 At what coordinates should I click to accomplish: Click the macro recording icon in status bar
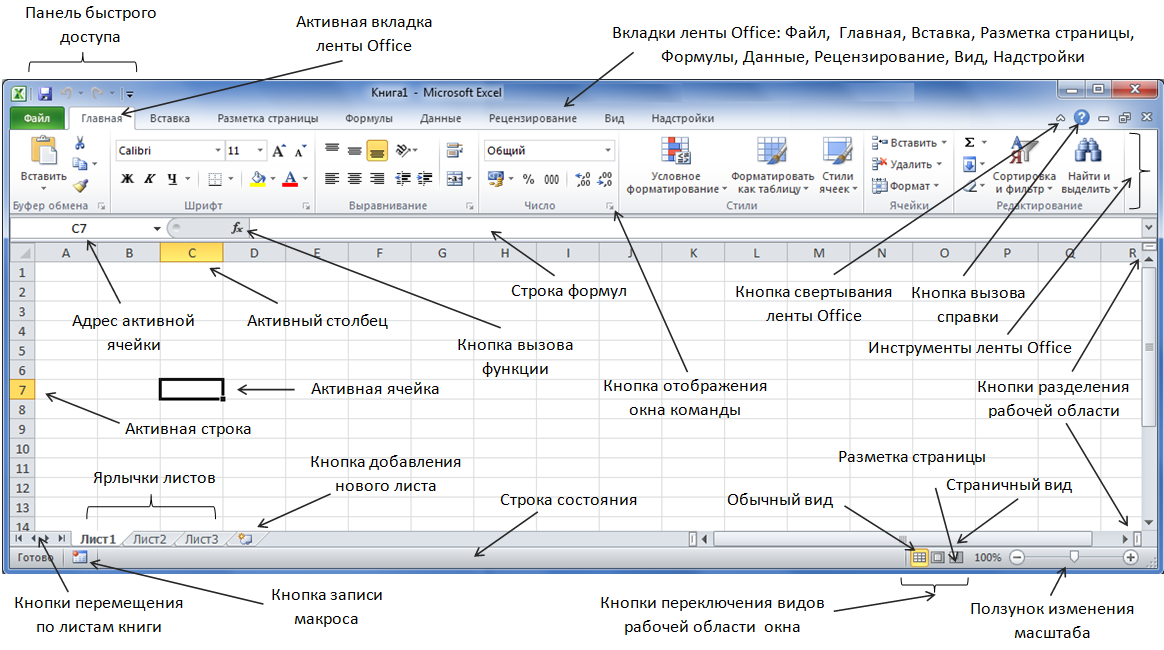(x=80, y=557)
